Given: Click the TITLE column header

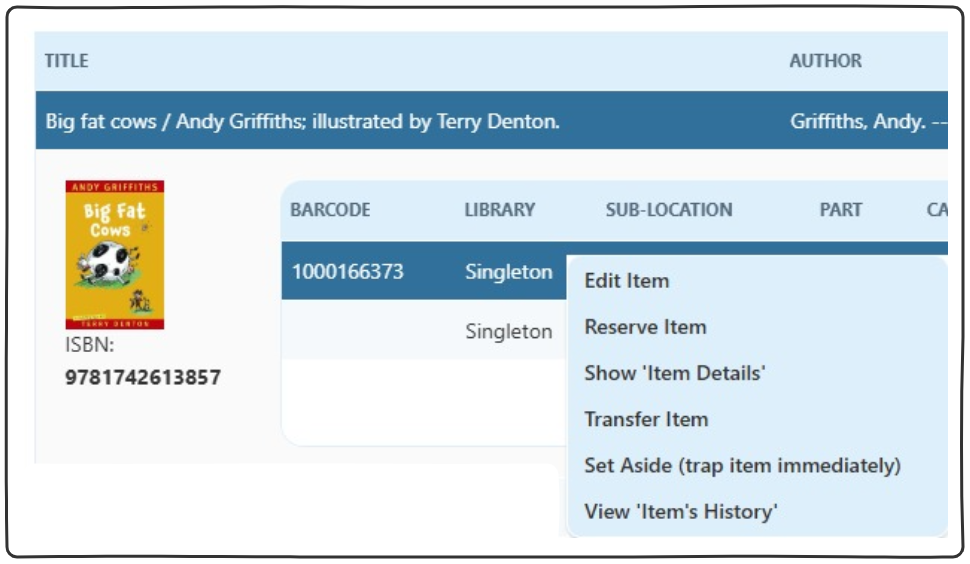Looking at the screenshot, I should [66, 61].
